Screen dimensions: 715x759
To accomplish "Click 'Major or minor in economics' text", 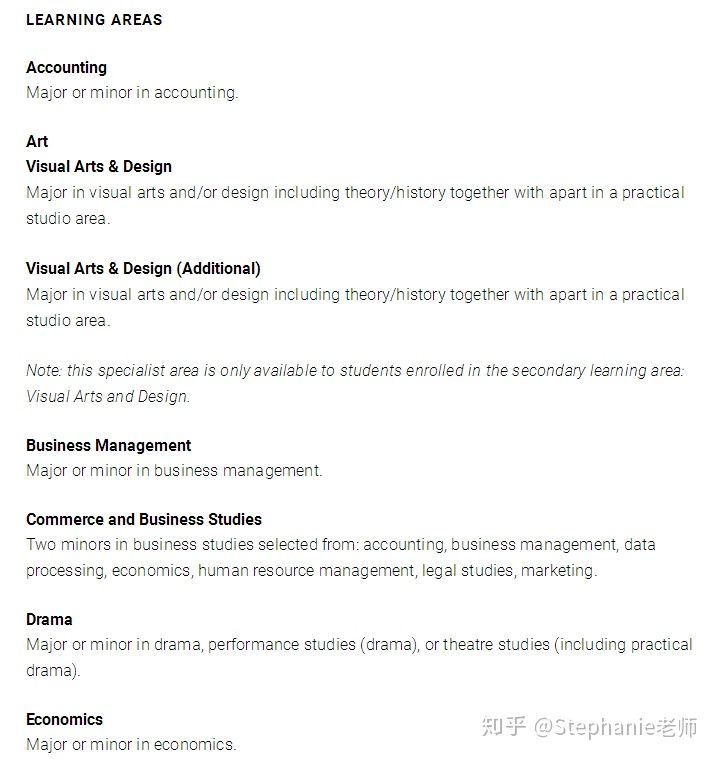I will (x=131, y=744).
